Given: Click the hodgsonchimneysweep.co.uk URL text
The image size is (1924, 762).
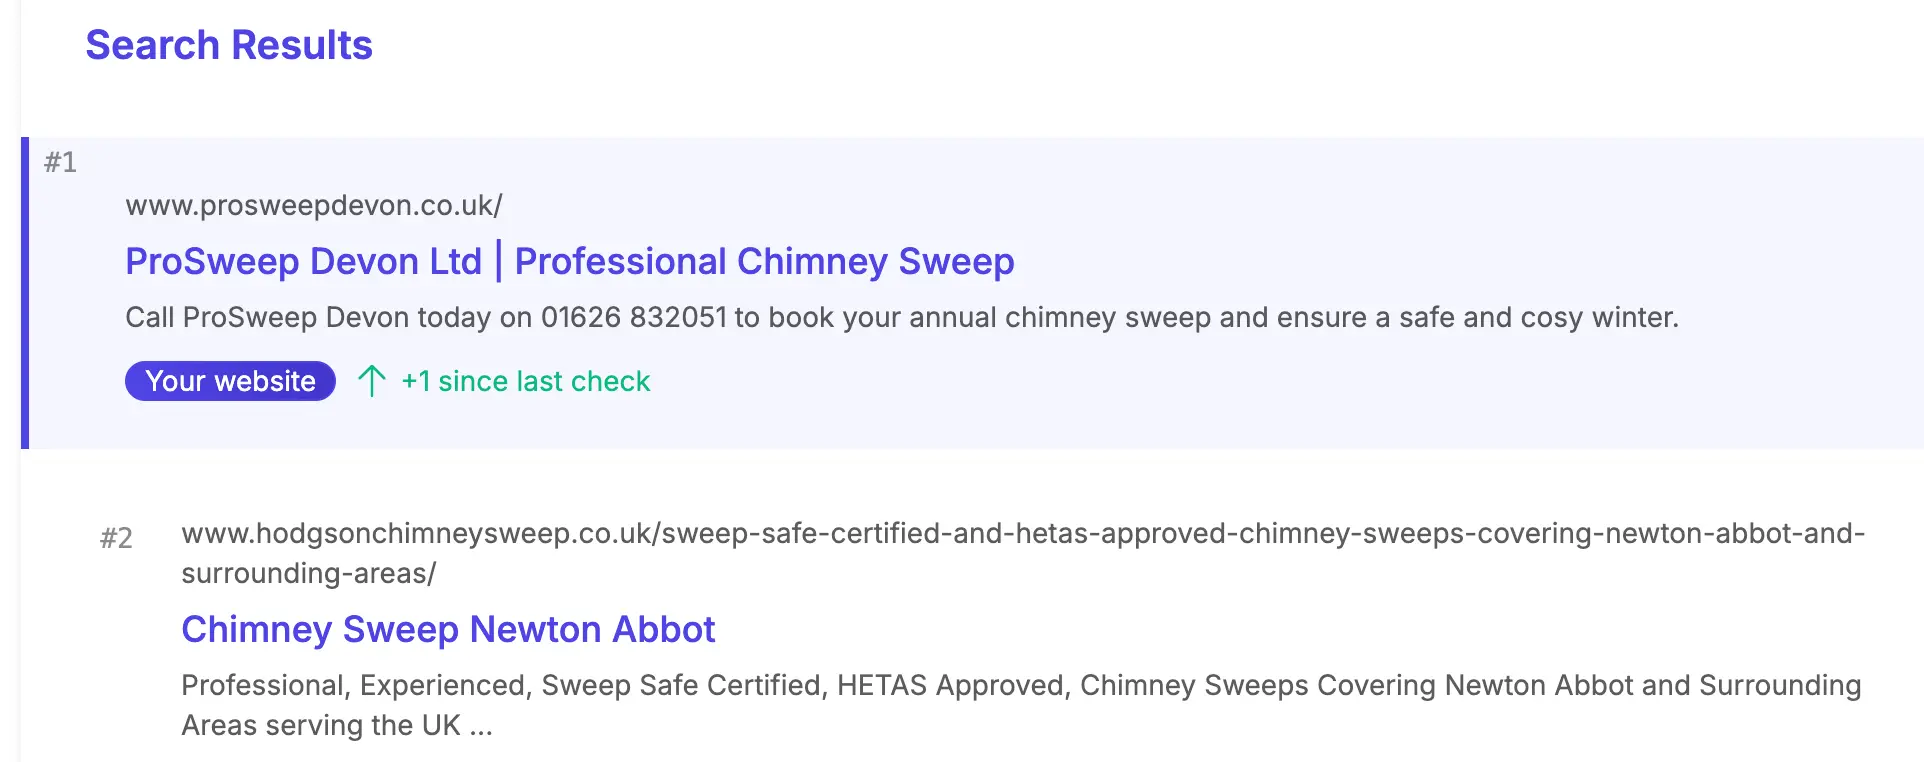Looking at the screenshot, I should coord(1022,533).
